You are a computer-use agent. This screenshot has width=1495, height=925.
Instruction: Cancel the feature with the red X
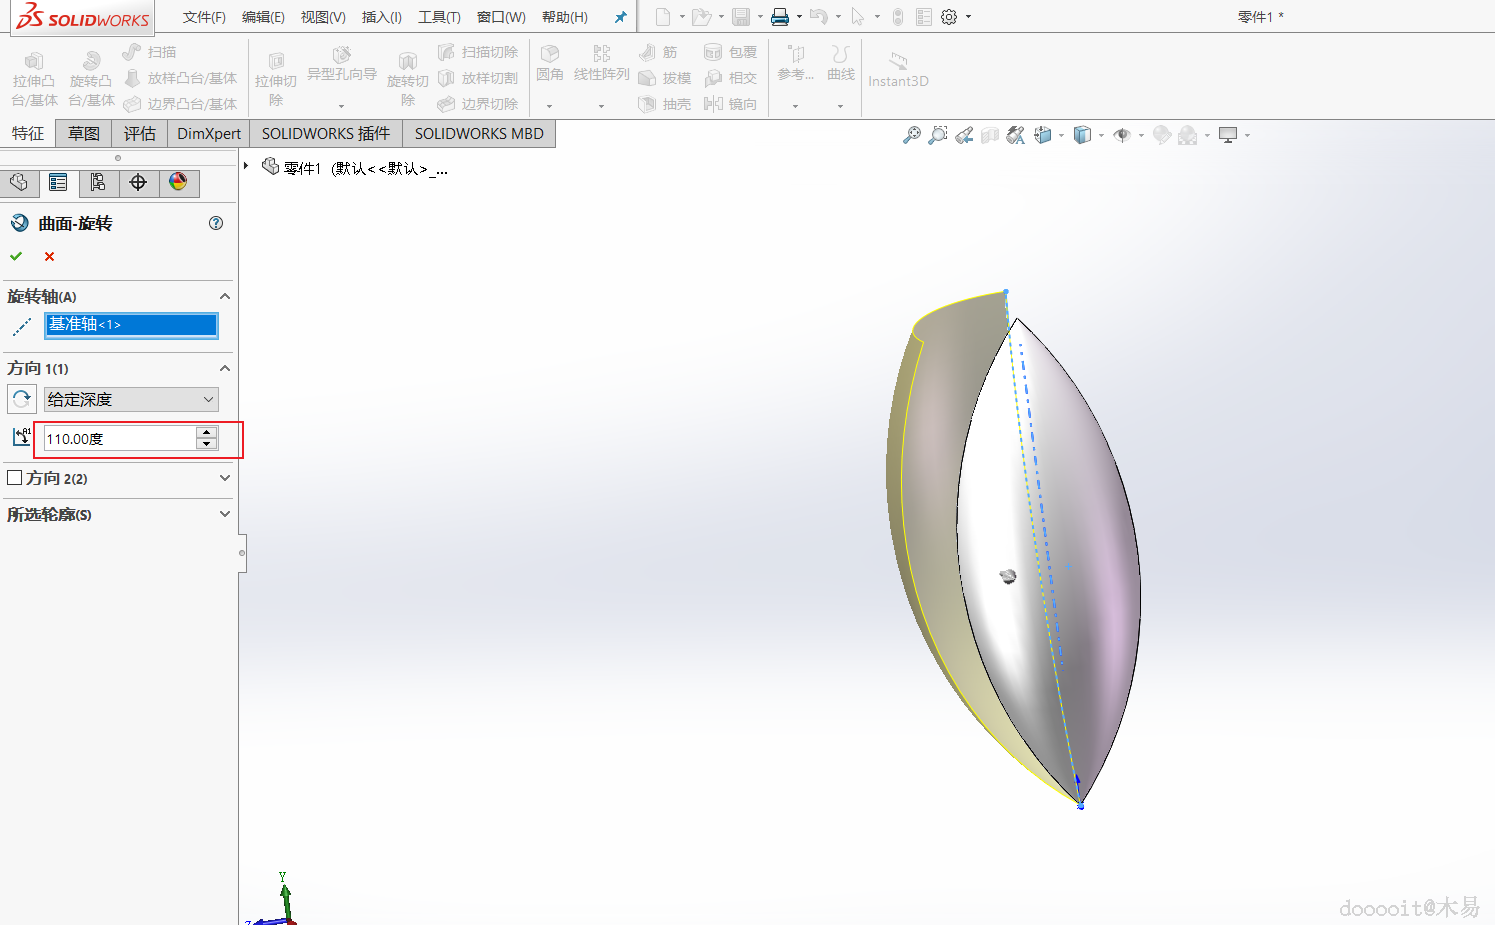(49, 257)
